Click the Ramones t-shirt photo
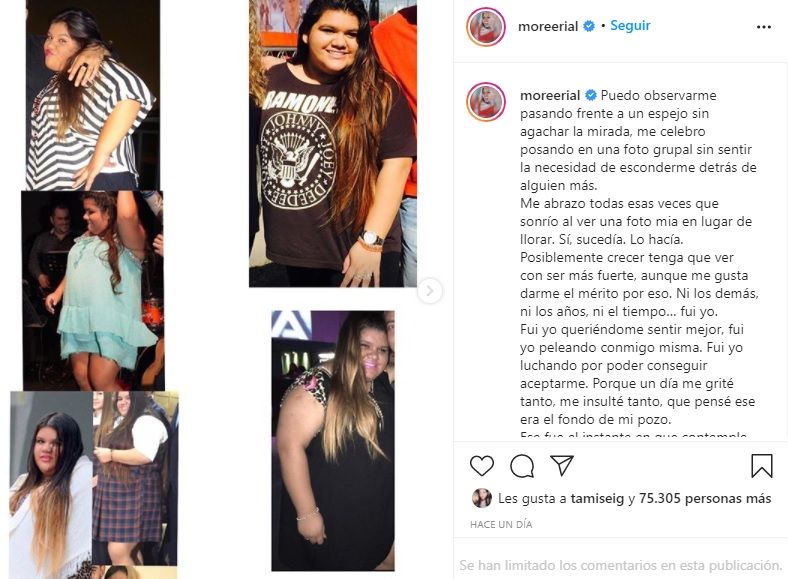Image resolution: width=788 pixels, height=579 pixels. click(333, 143)
